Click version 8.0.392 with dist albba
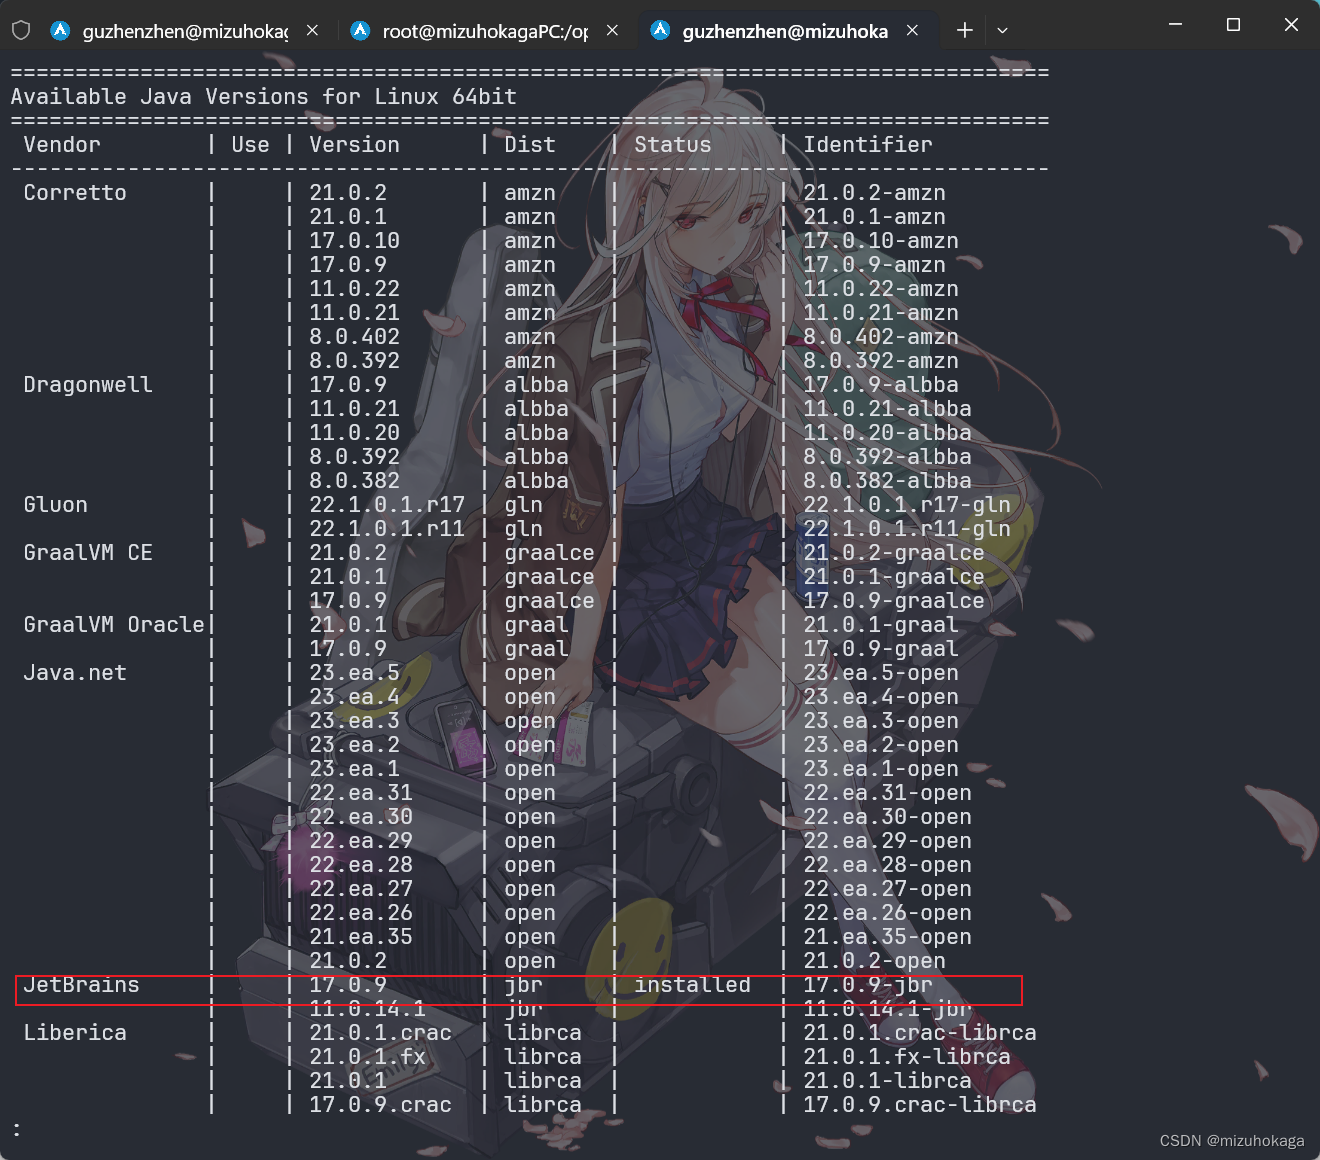This screenshot has height=1160, width=1320. [354, 457]
